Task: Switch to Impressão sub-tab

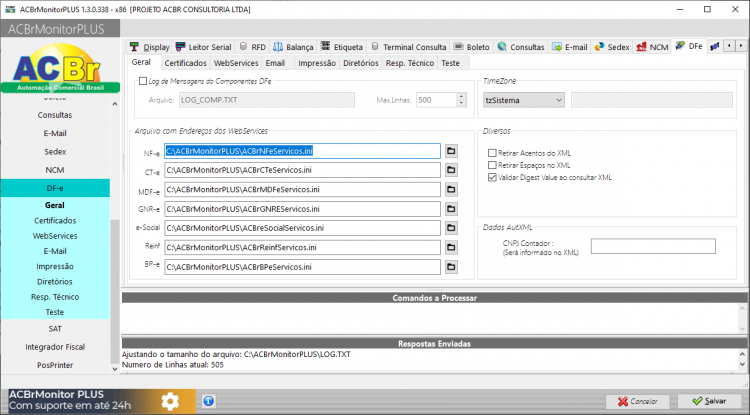Action: point(317,63)
